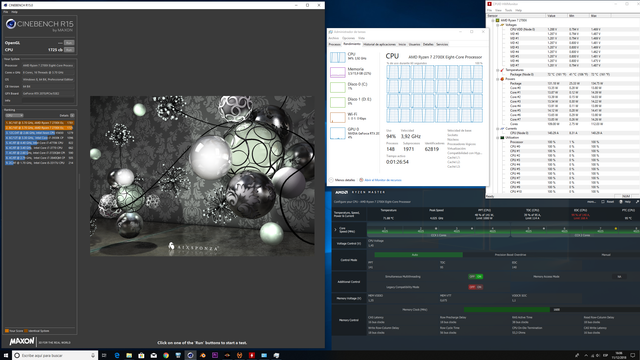Launch Google Chrome from taskbar
Screen dimensions: 640x360
coord(166,356)
